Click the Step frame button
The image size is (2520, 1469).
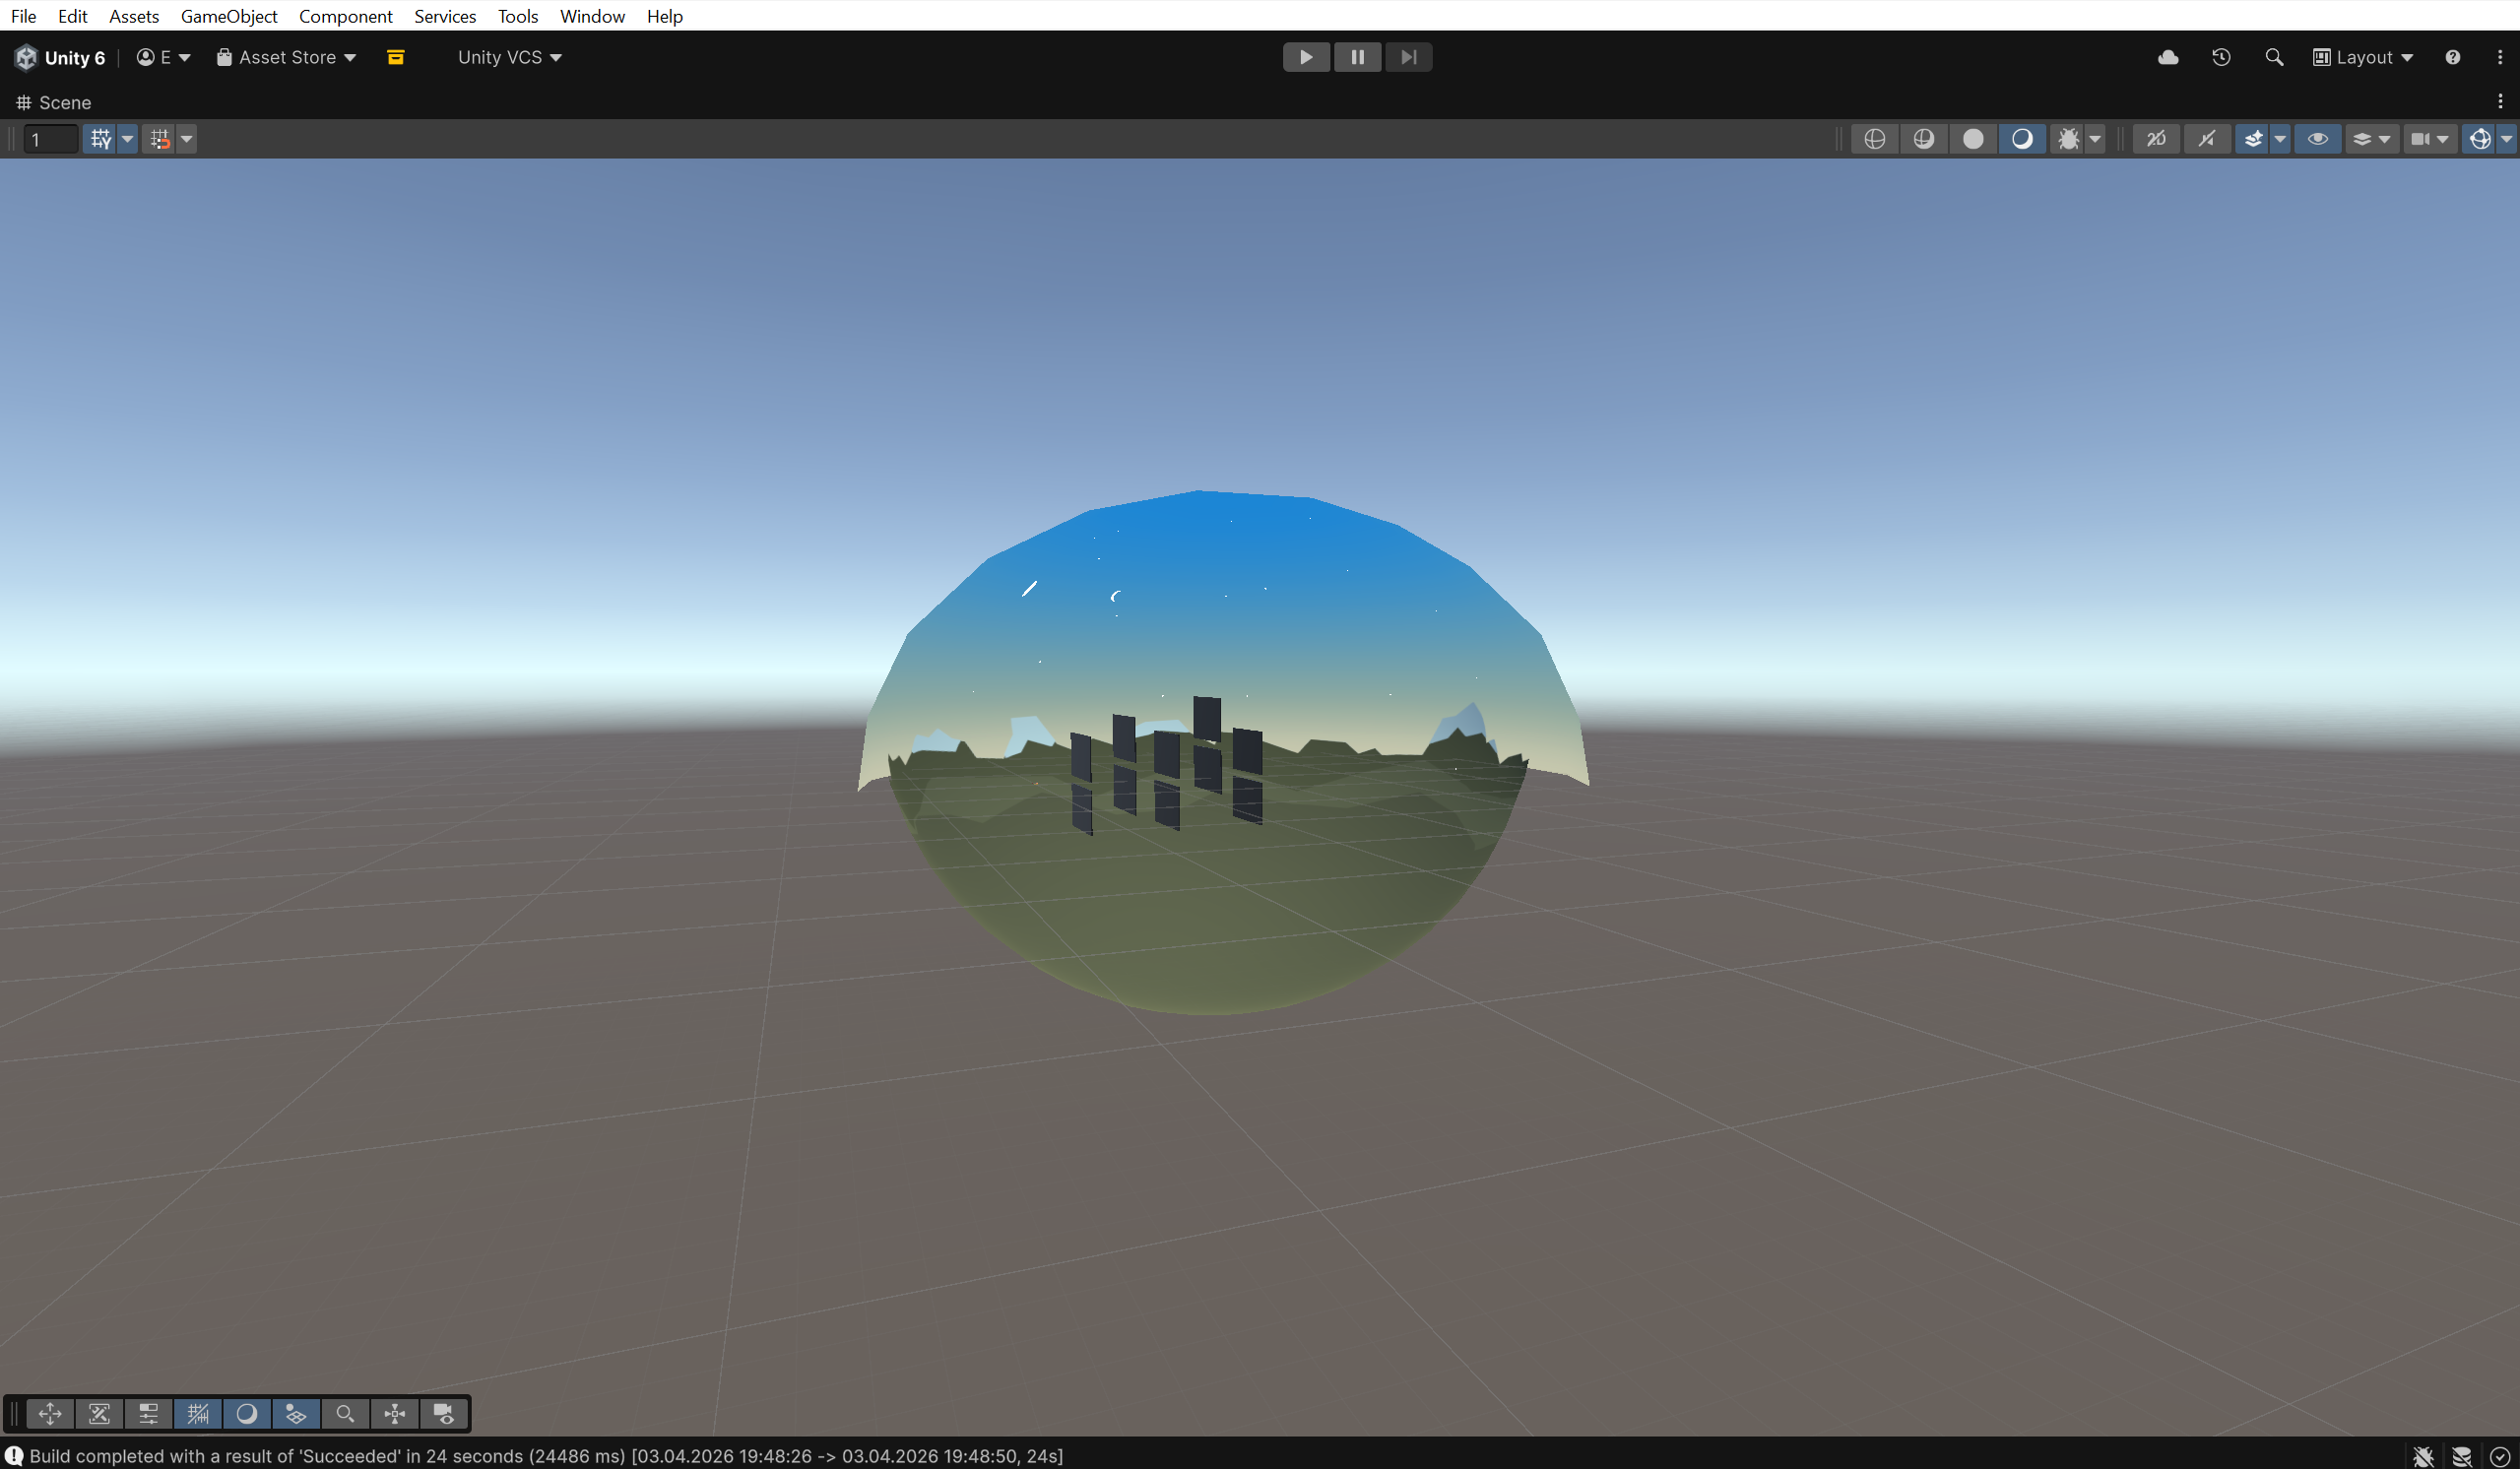tap(1408, 57)
